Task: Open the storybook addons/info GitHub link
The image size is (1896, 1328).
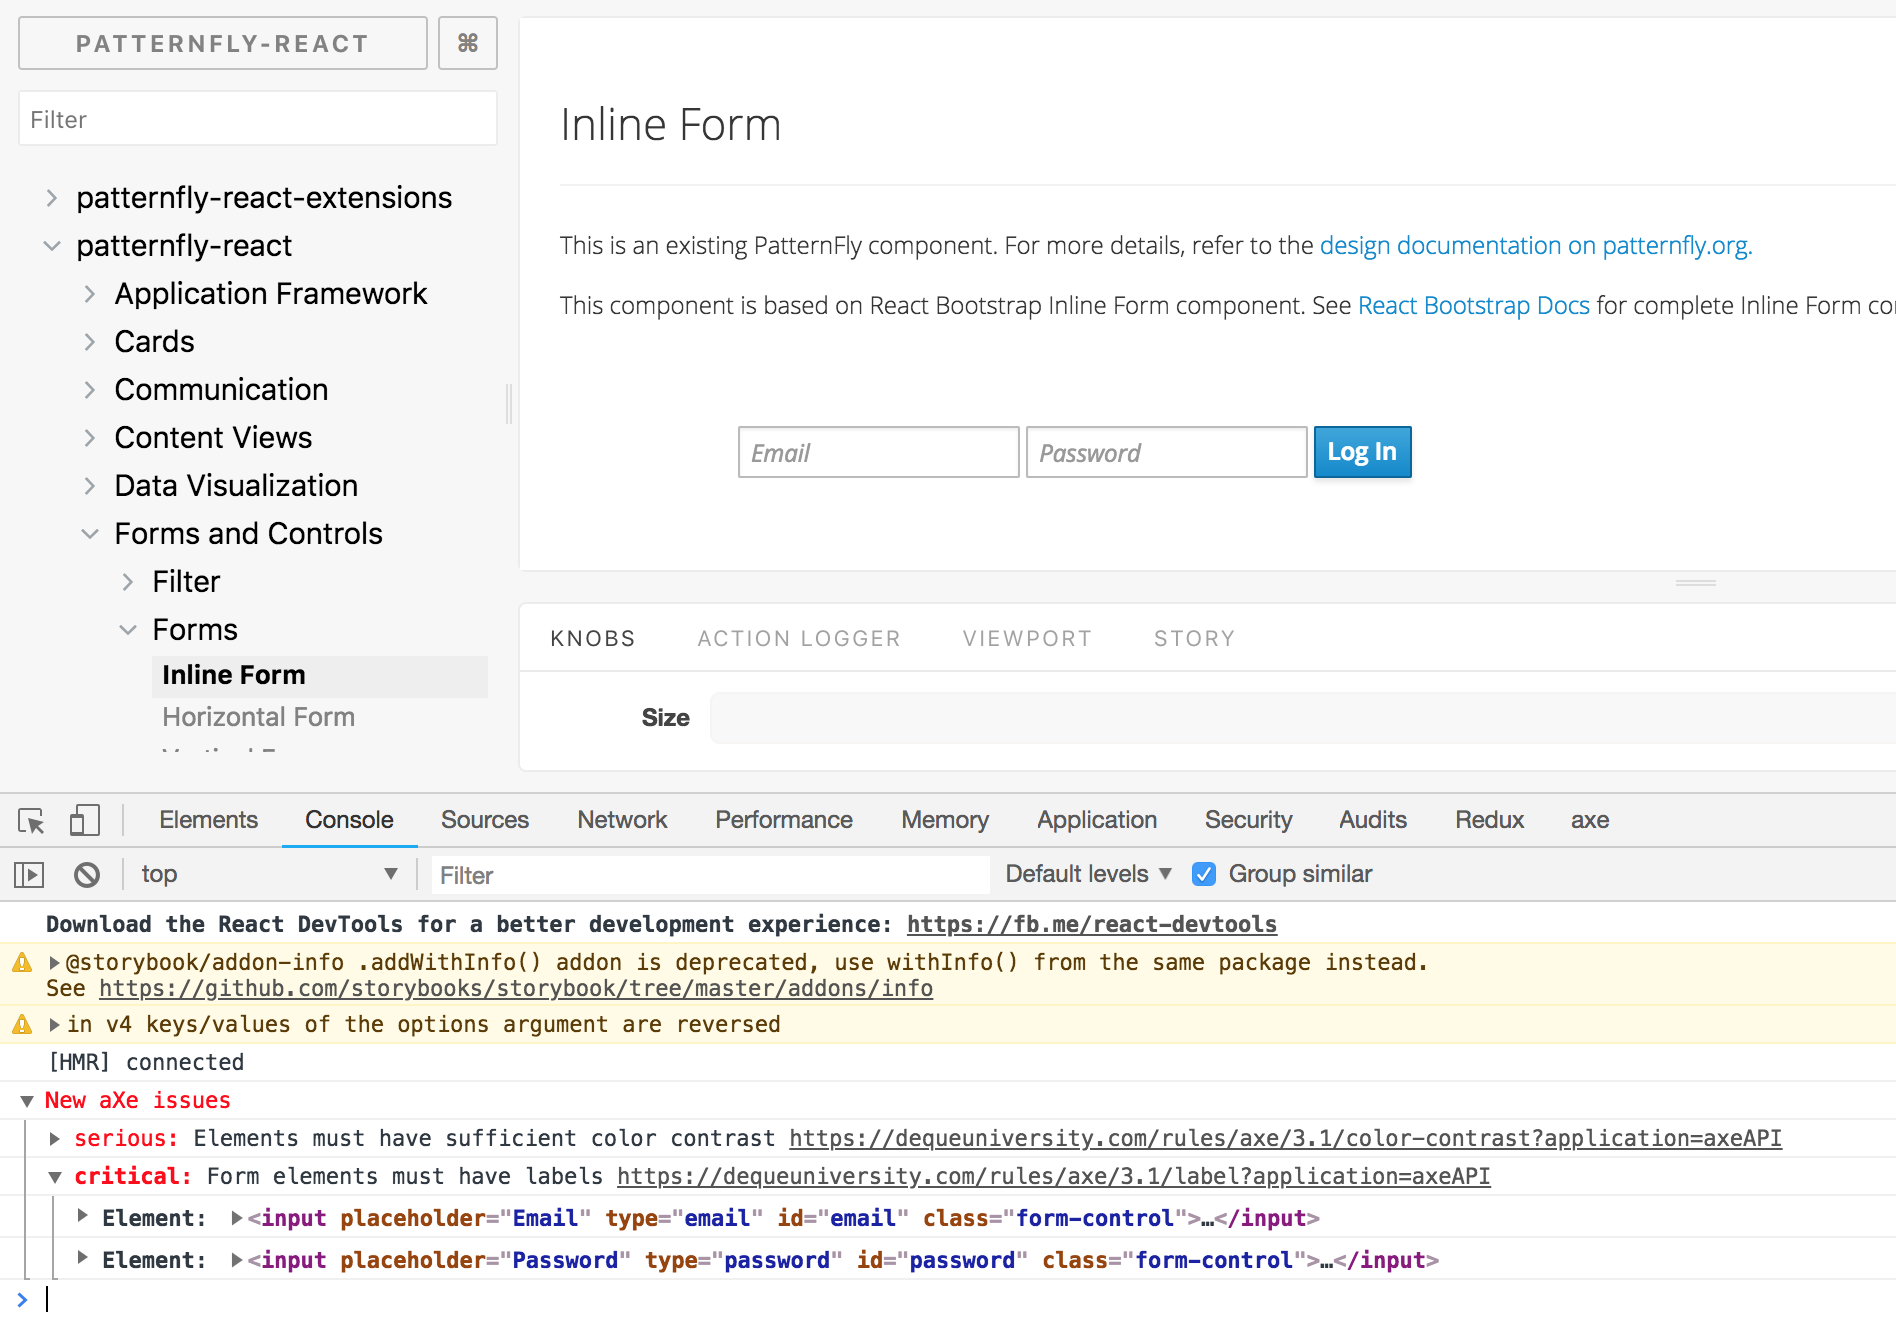Action: tap(516, 989)
